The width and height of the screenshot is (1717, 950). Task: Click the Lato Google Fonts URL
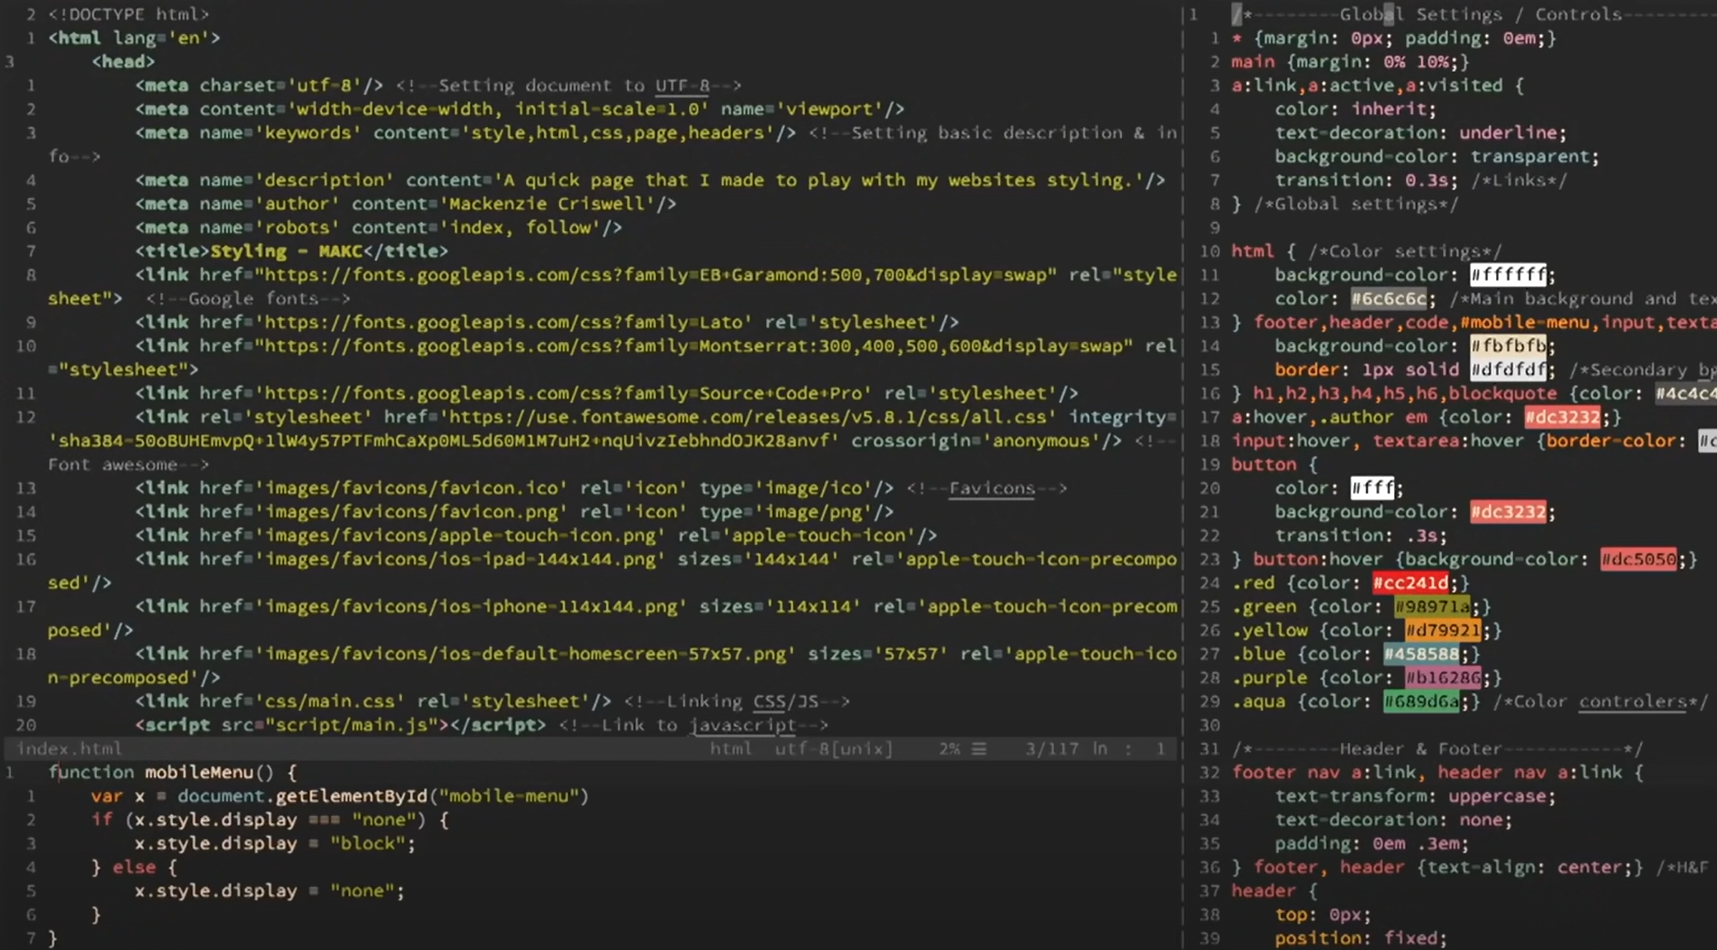point(503,322)
